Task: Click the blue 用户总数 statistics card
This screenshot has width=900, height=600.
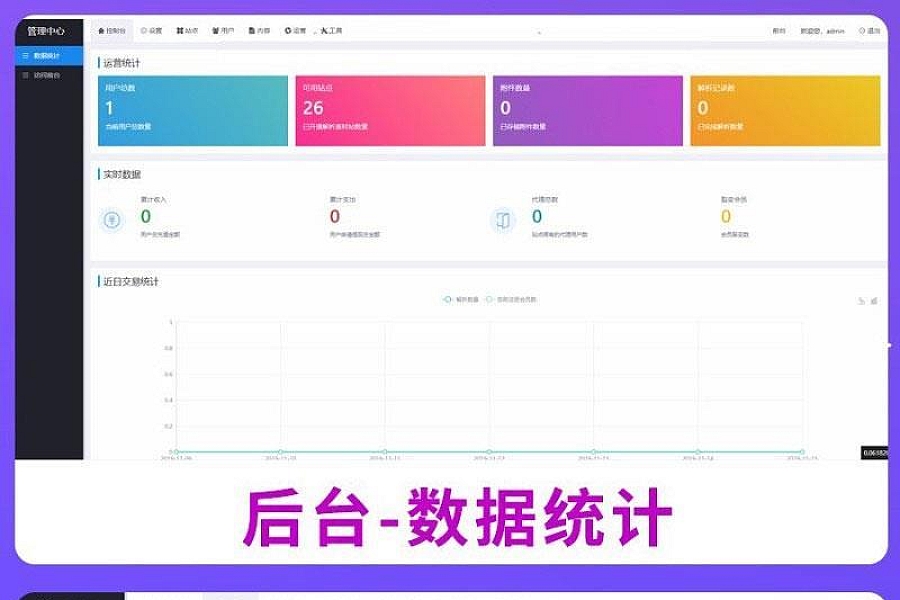Action: coord(193,110)
